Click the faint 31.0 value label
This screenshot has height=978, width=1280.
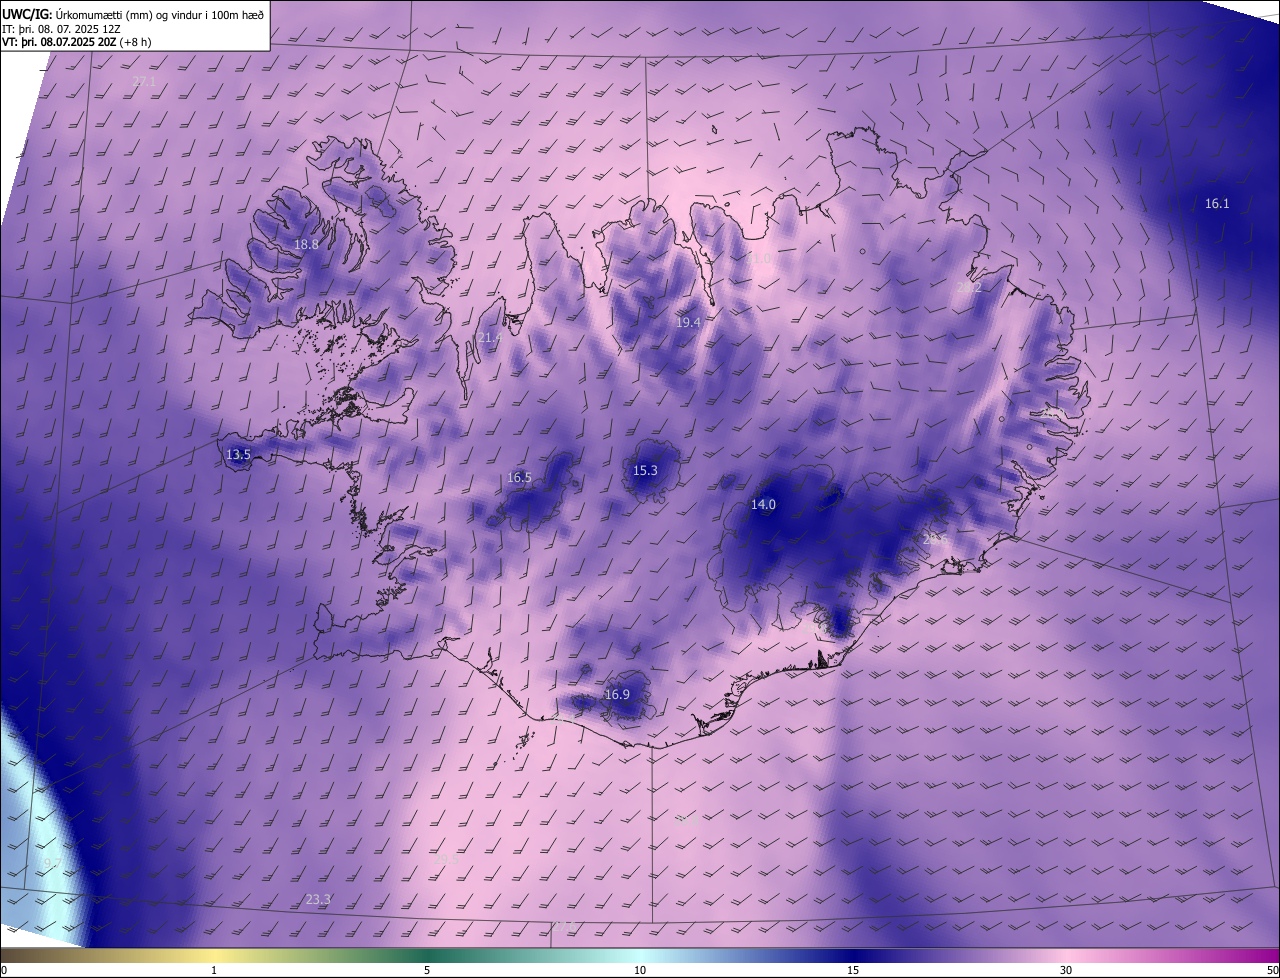coord(760,258)
